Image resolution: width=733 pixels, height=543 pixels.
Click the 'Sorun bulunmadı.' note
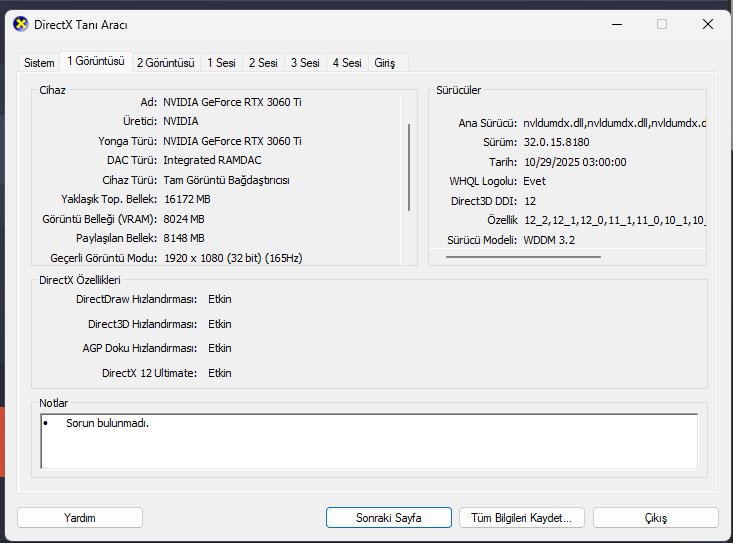pos(108,423)
